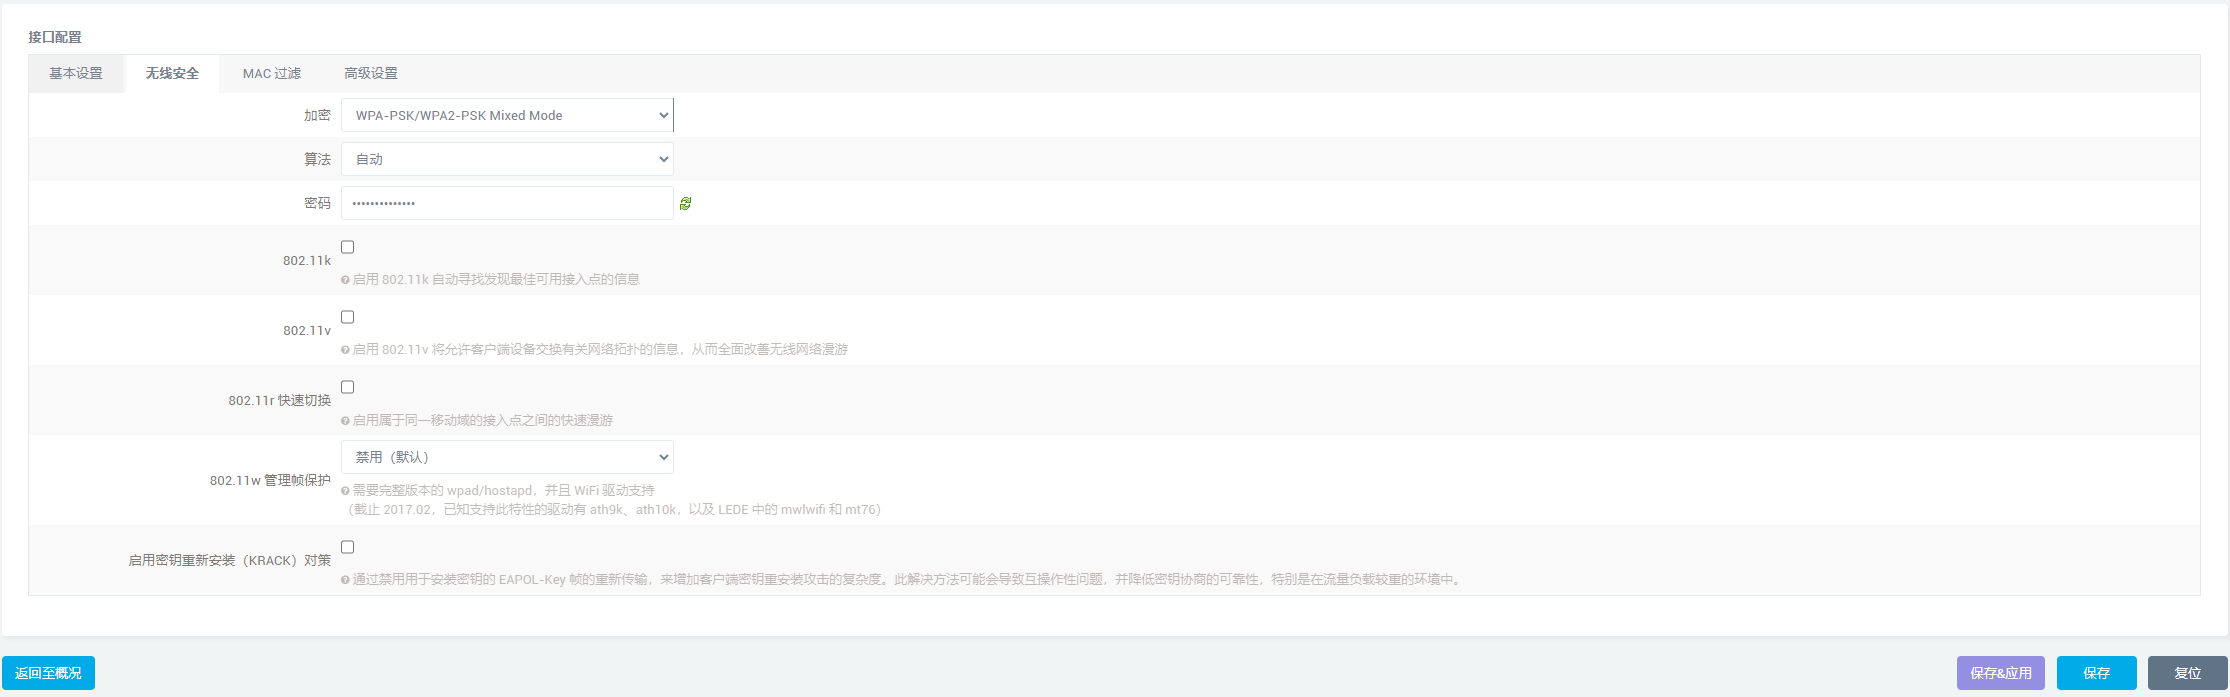2230x697 pixels.
Task: Click the green reveal-password icon beside 密码
Action: (685, 203)
